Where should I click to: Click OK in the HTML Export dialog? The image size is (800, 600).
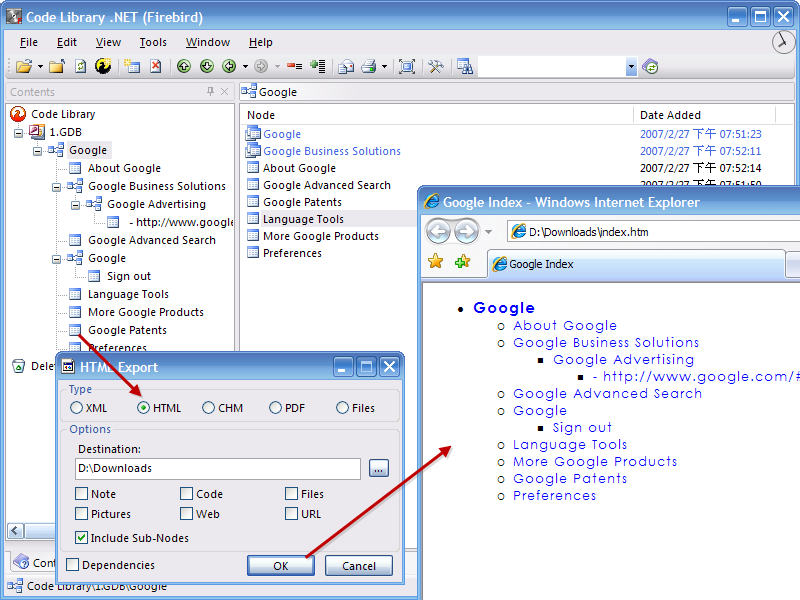(281, 565)
